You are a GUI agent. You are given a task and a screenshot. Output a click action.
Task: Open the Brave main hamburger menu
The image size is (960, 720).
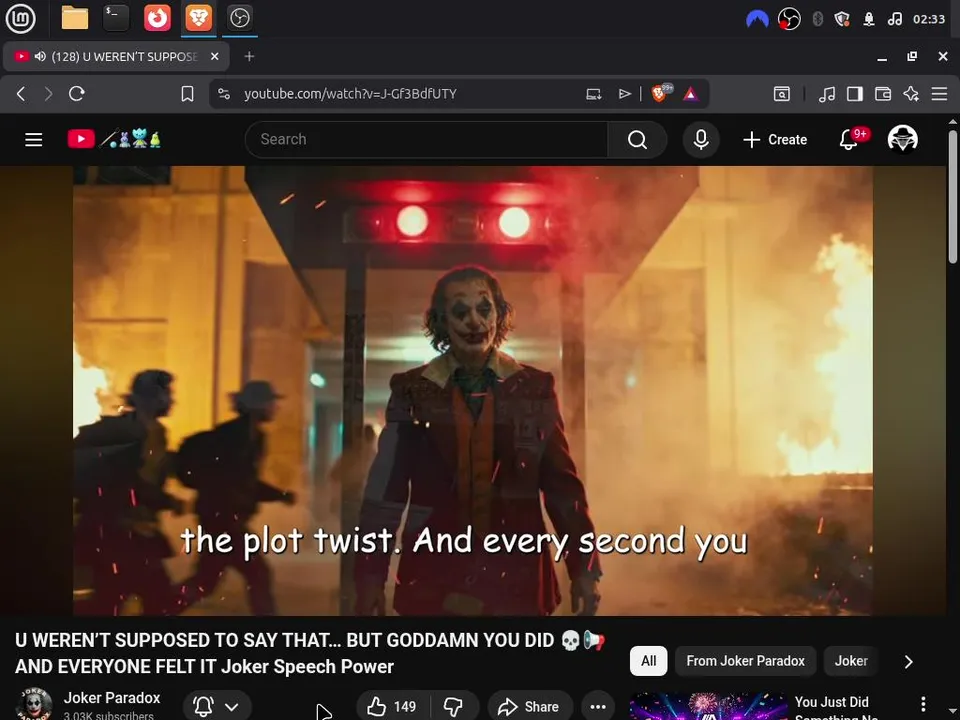click(939, 94)
